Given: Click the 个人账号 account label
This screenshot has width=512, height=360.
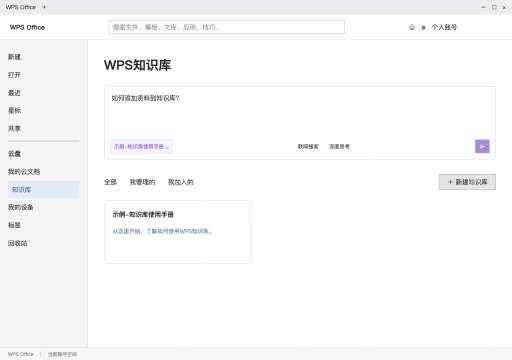Looking at the screenshot, I should pos(444,27).
